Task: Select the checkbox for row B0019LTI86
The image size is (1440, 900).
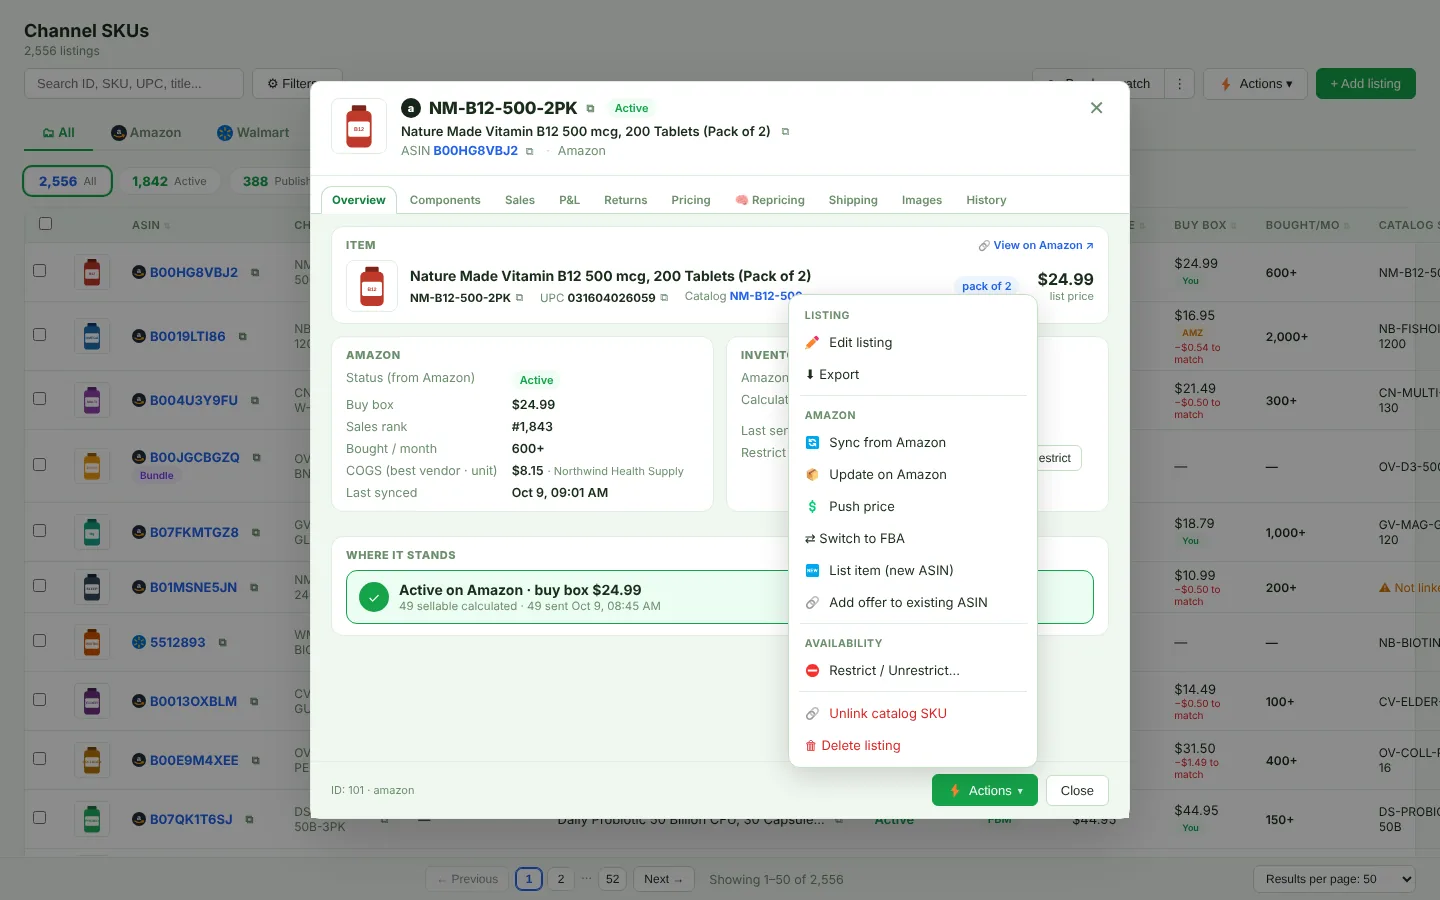Action: (x=40, y=335)
